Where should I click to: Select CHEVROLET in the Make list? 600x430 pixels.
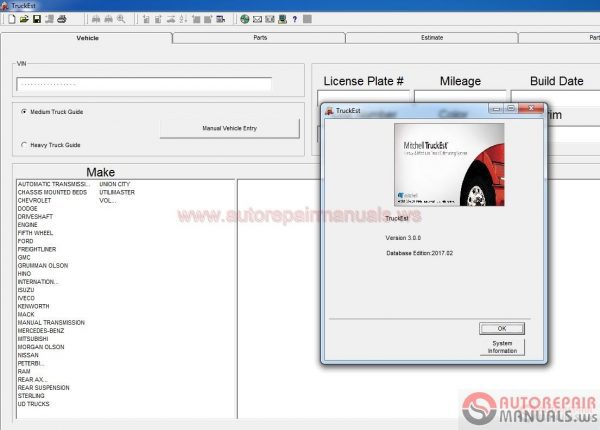coord(34,200)
